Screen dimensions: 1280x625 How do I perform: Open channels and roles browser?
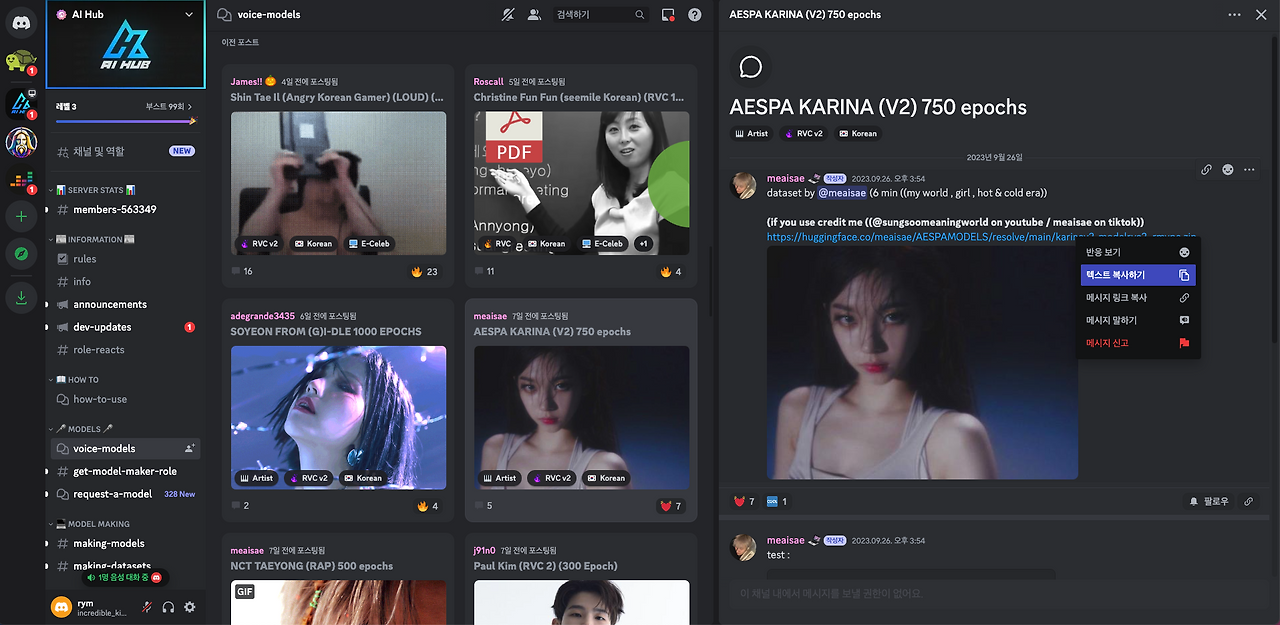(x=126, y=151)
